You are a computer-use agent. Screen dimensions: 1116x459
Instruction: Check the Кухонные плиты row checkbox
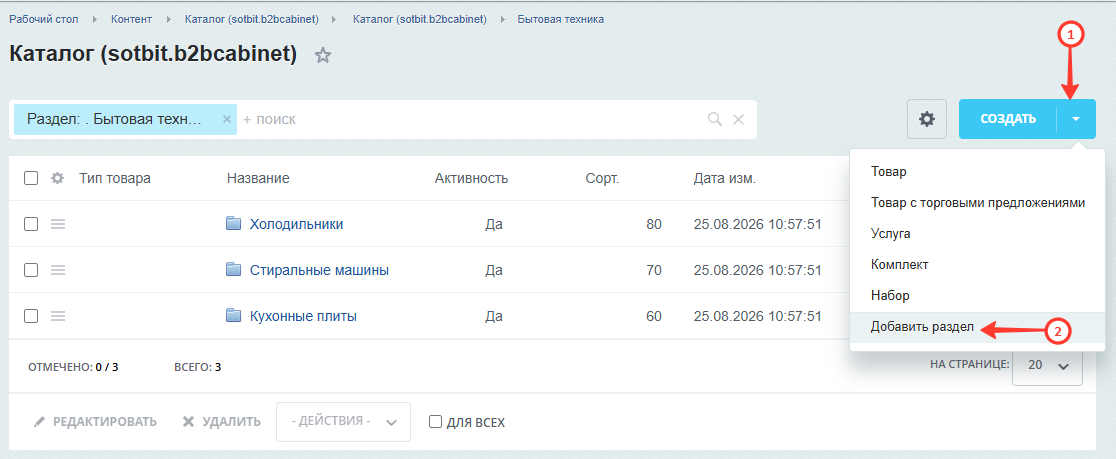tap(31, 316)
